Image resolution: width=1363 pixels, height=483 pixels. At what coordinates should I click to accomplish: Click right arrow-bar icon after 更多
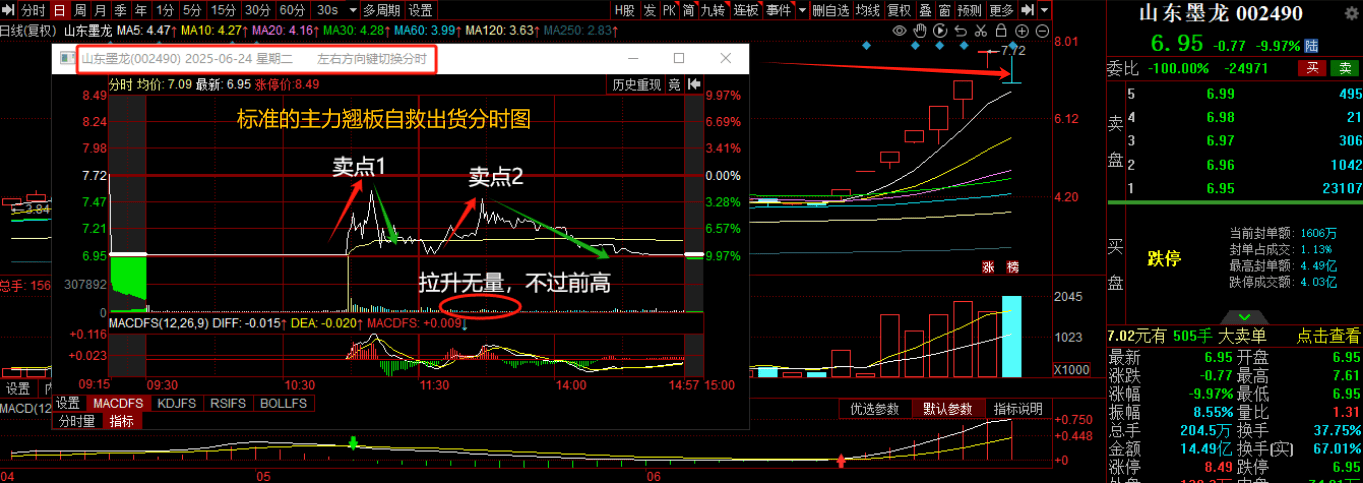coord(1027,10)
